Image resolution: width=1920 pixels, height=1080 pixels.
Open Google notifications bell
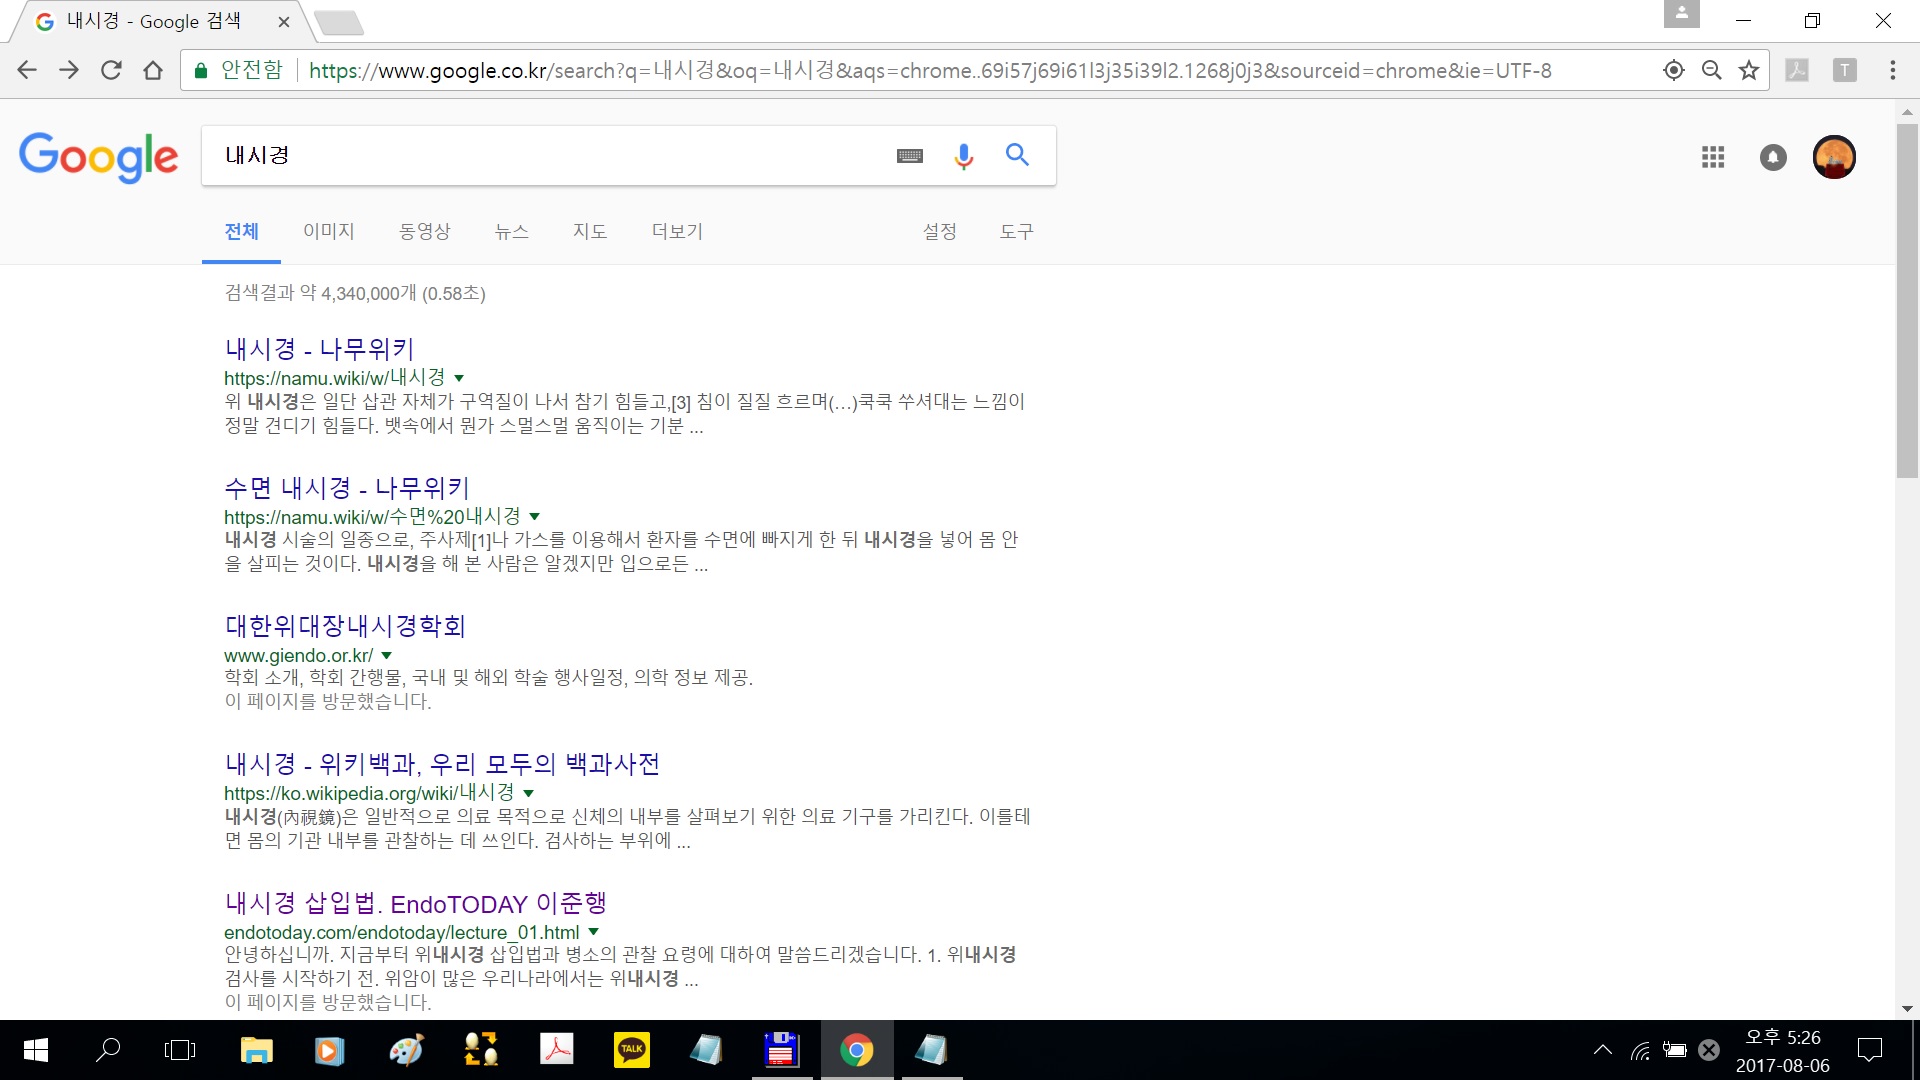pyautogui.click(x=1773, y=157)
